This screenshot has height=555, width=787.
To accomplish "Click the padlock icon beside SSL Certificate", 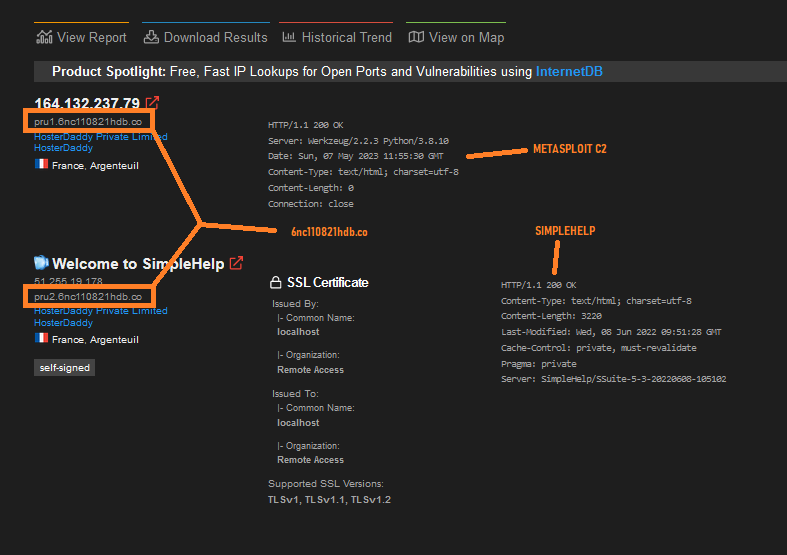I will 276,283.
